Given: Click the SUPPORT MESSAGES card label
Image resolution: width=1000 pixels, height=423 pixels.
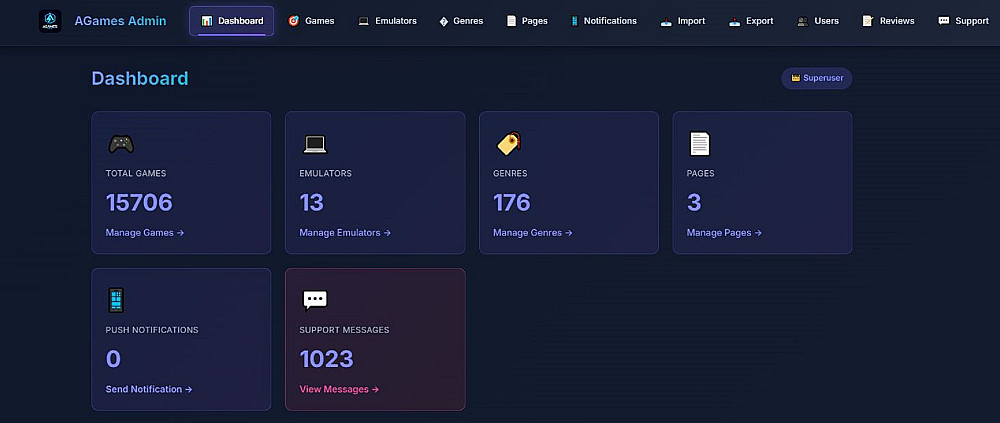Looking at the screenshot, I should (x=344, y=330).
